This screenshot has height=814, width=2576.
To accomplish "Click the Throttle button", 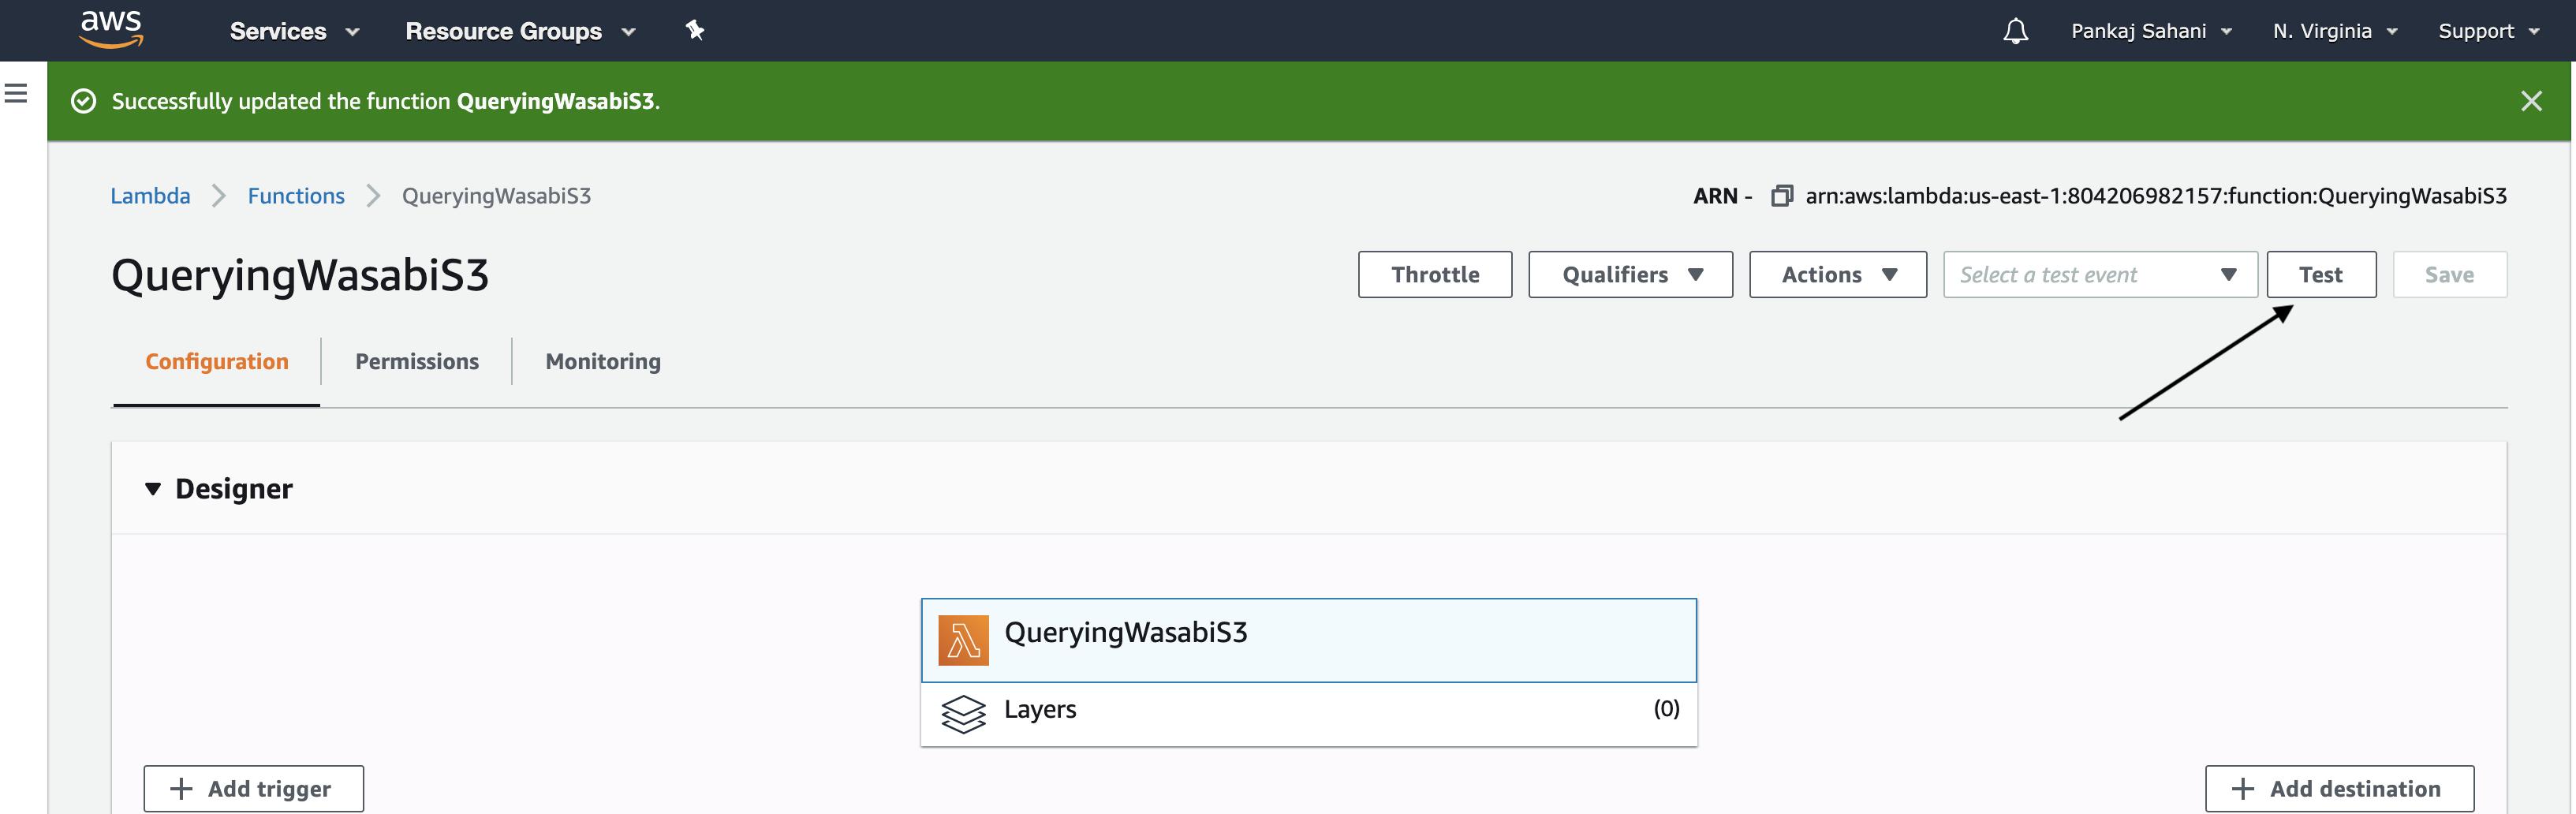I will pyautogui.click(x=1434, y=275).
